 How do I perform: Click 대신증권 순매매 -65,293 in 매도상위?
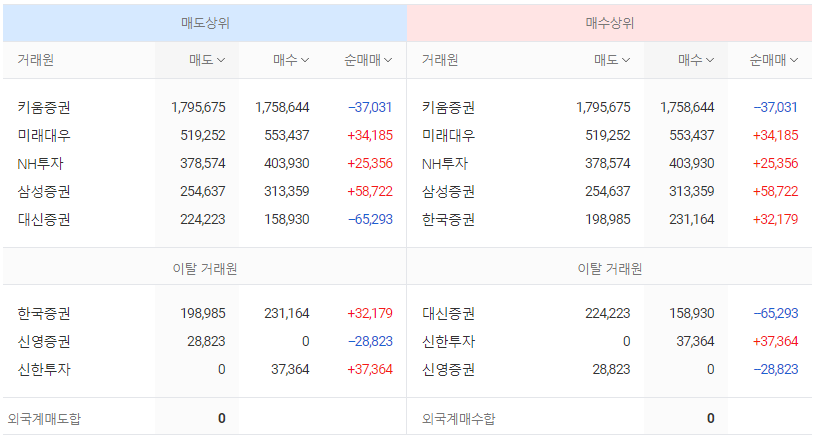pyautogui.click(x=370, y=220)
